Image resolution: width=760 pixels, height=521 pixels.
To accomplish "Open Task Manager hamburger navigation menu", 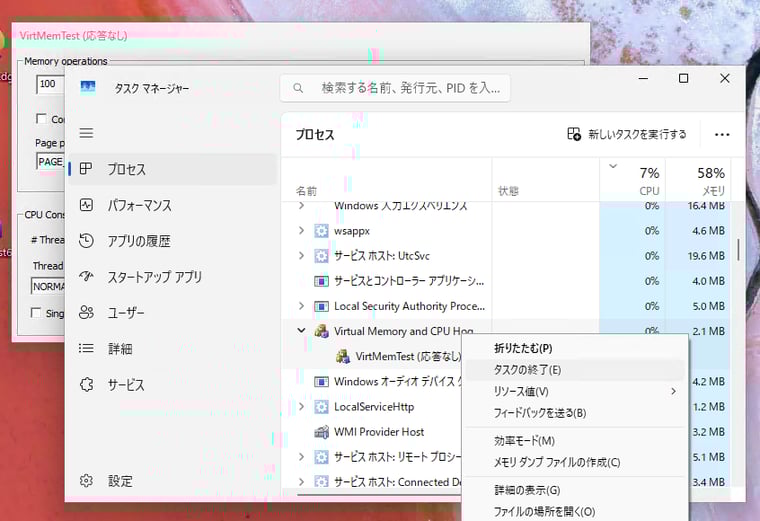I will pos(86,133).
